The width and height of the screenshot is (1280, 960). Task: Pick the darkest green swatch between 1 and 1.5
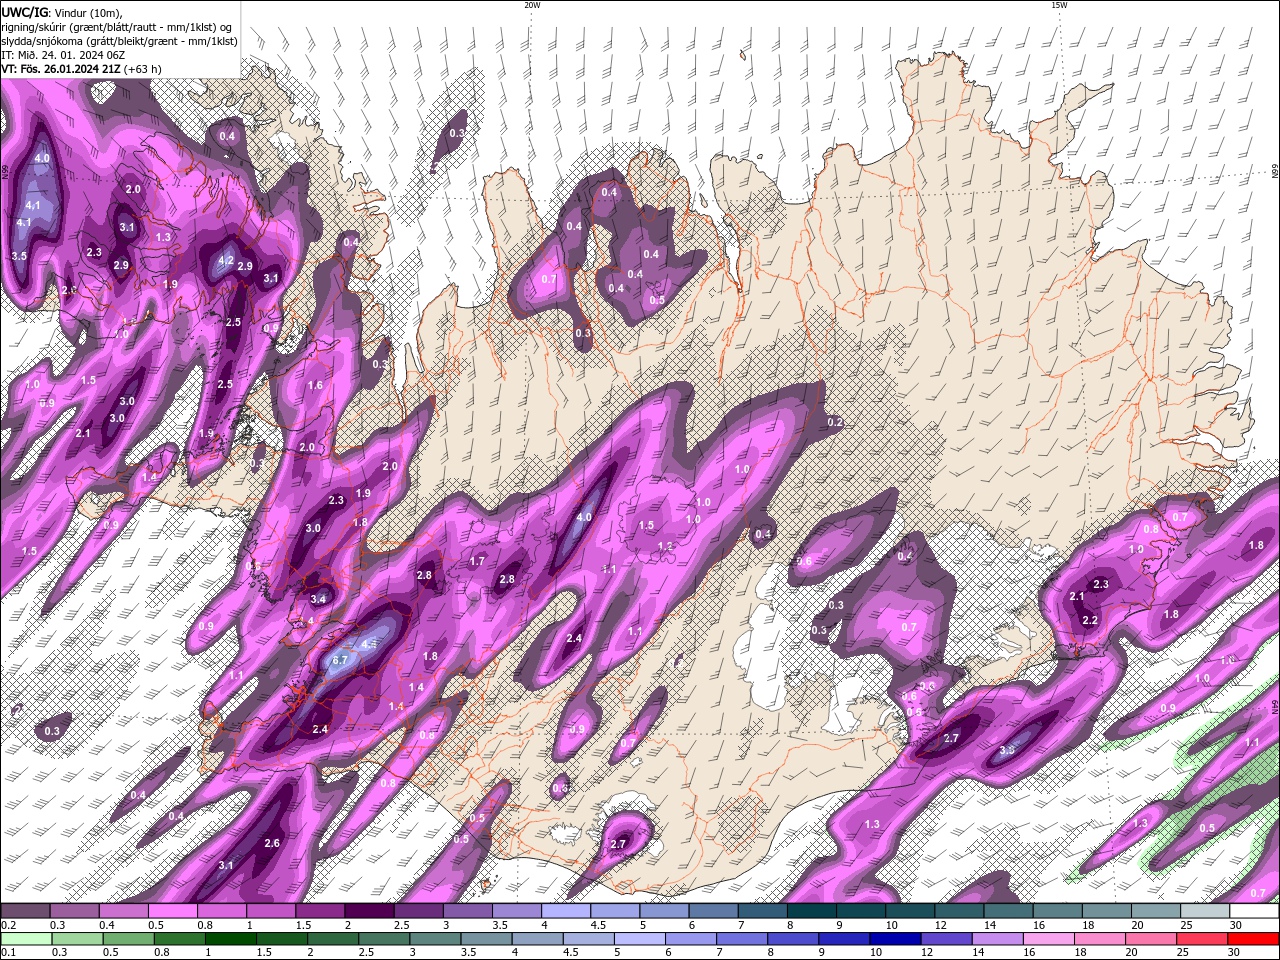point(230,939)
